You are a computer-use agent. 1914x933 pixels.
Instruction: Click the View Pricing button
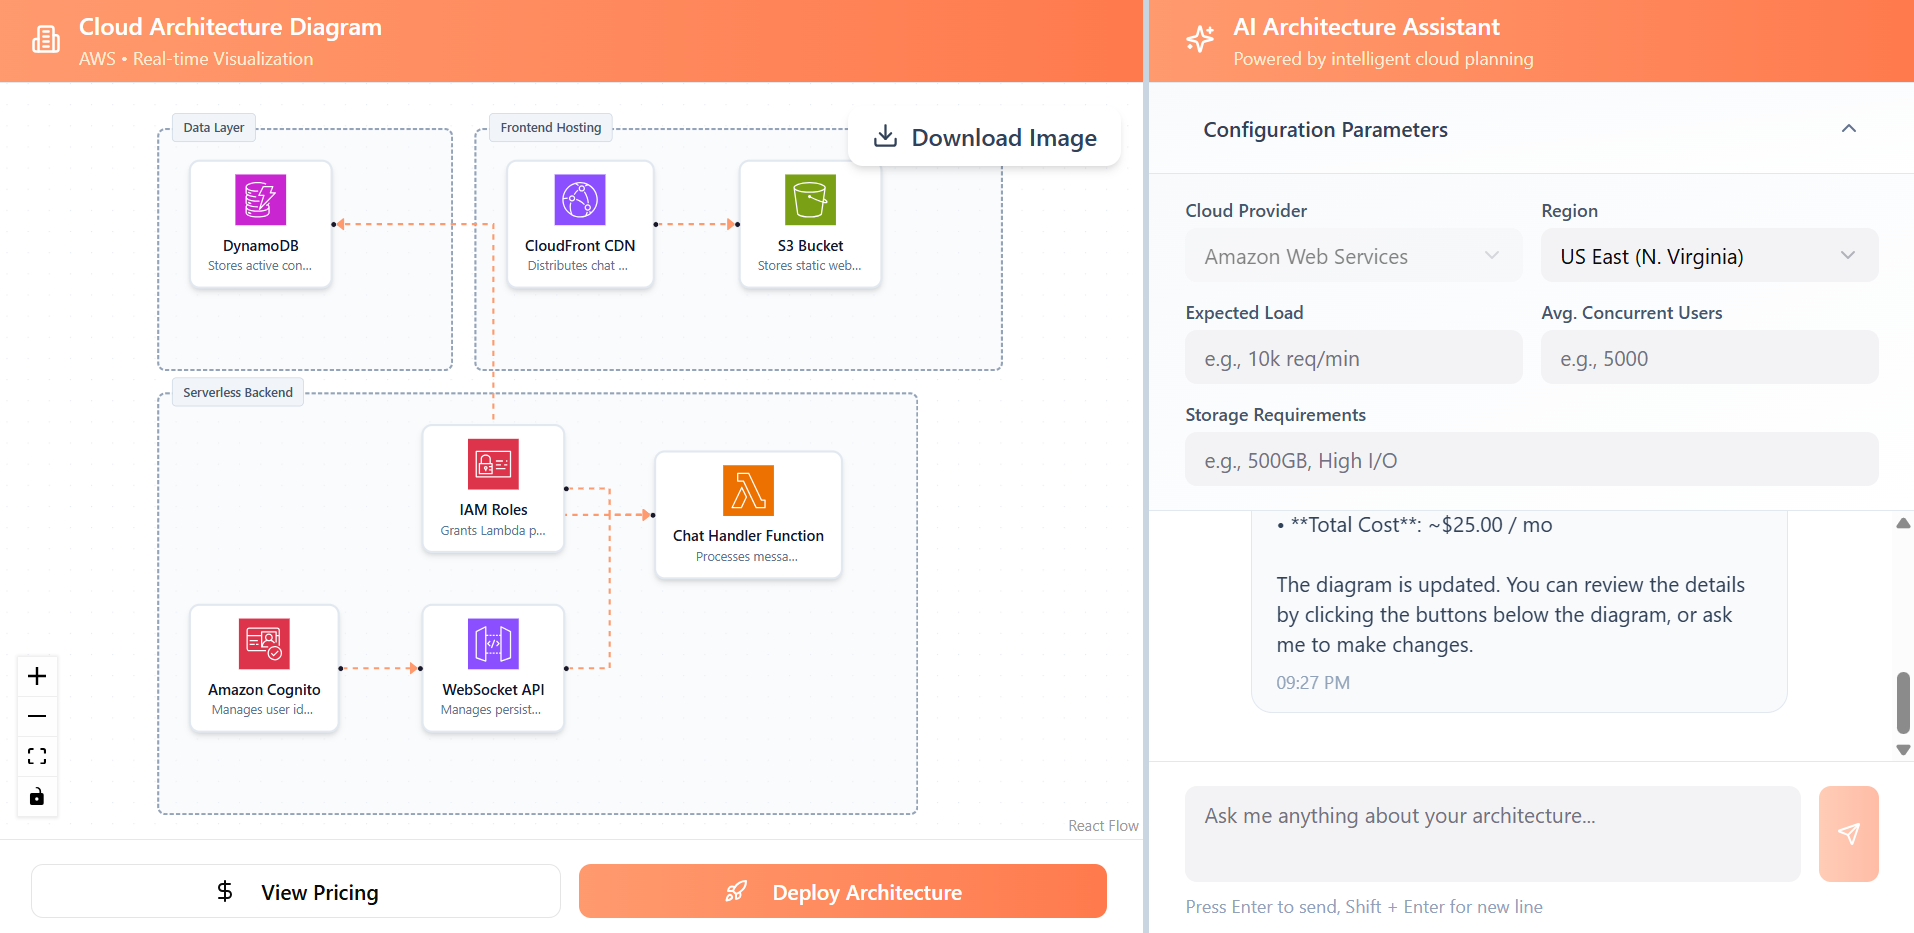coord(295,891)
